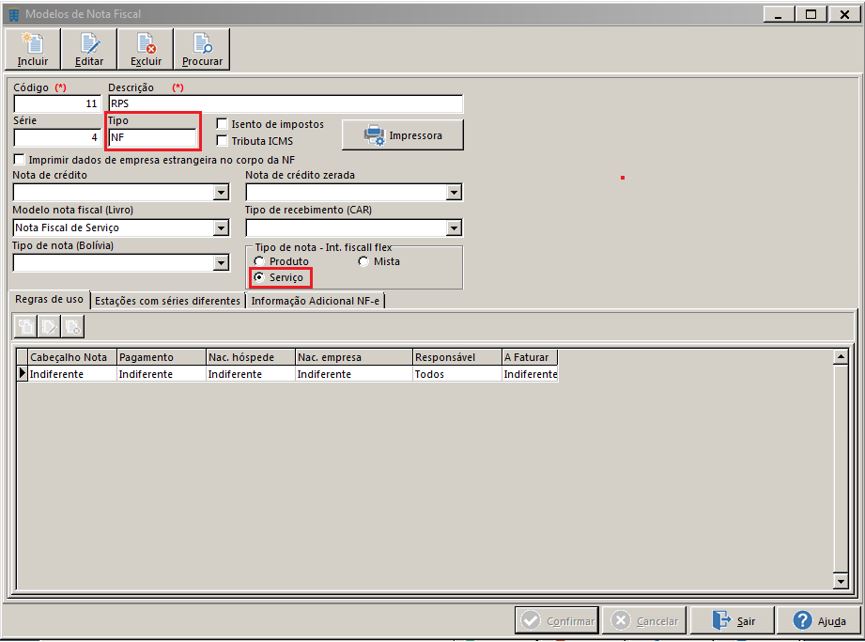Screen dimensions: 865x642
Task: Click the Sair button
Action: pyautogui.click(x=733, y=621)
